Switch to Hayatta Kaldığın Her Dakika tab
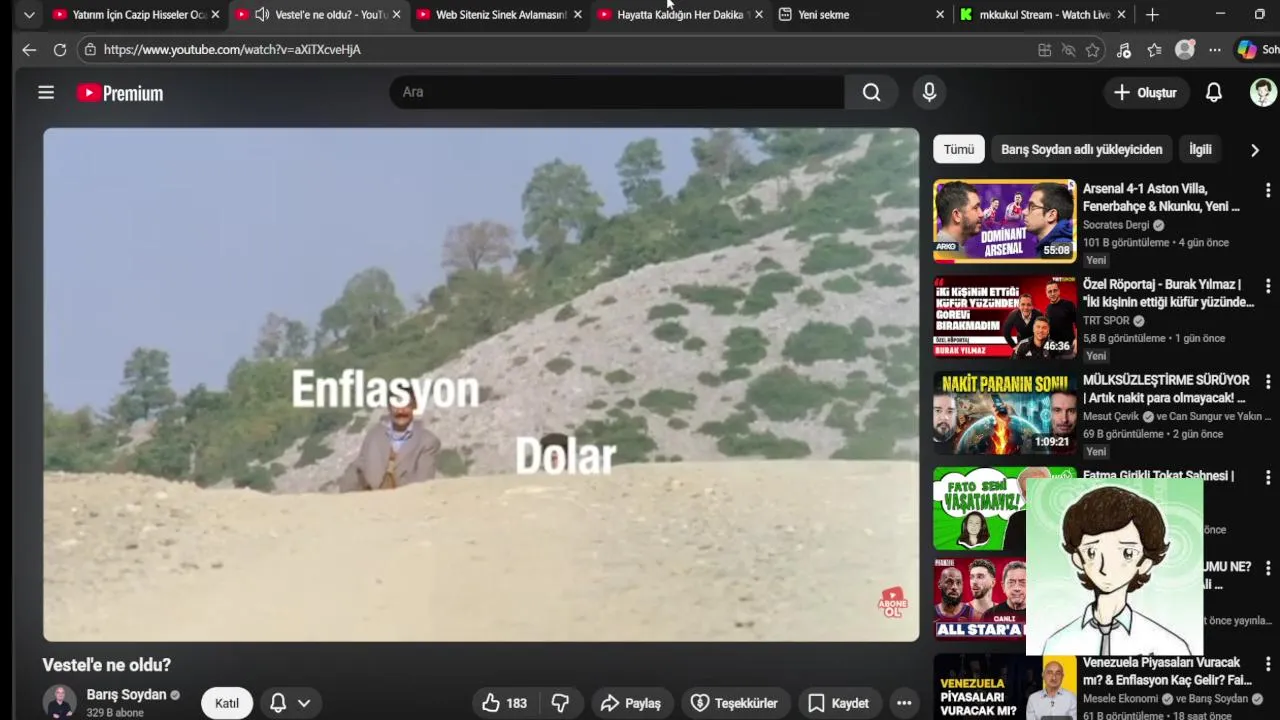 682,15
